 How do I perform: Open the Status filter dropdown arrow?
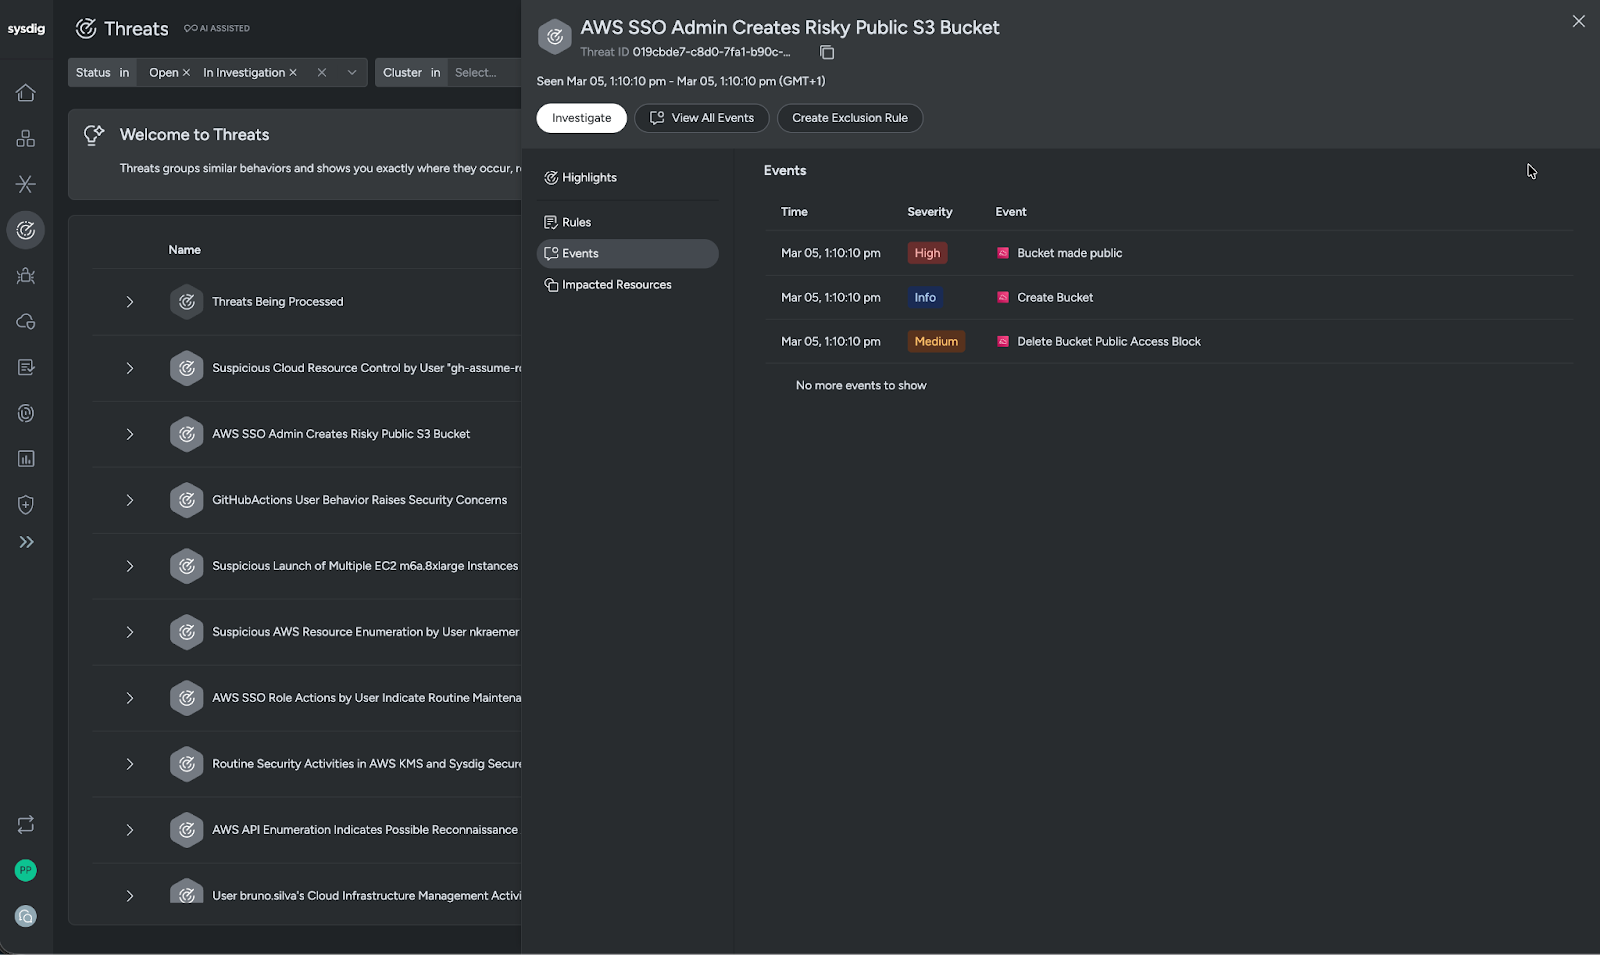352,73
